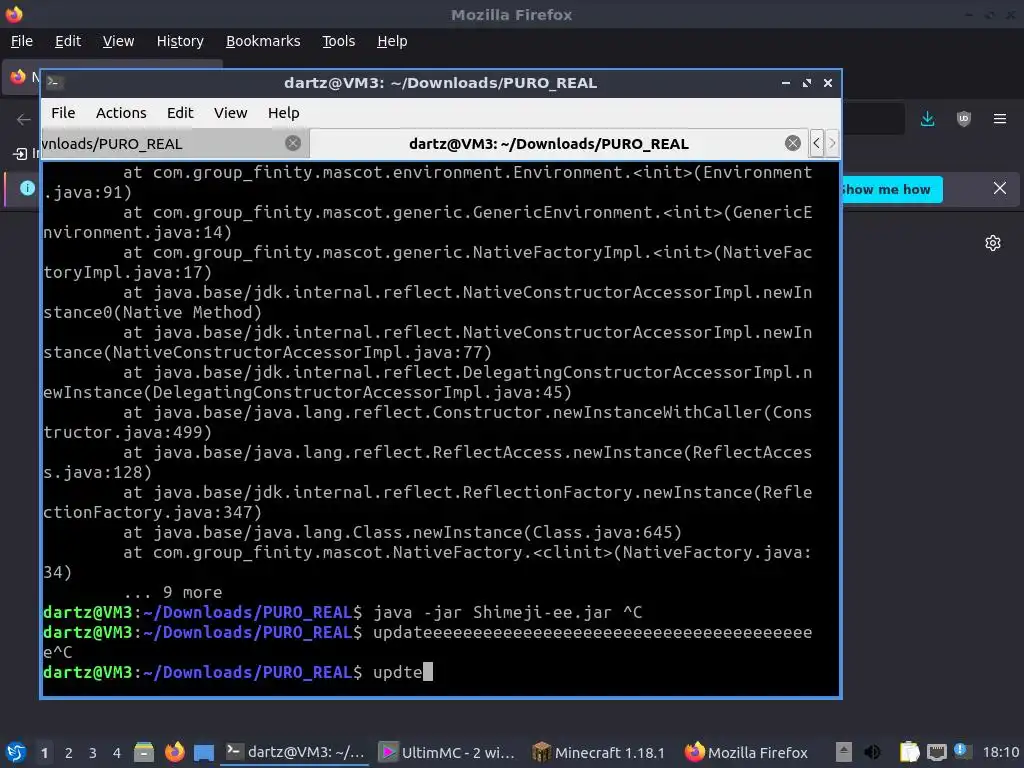
Task: Open the terminal Actions menu
Action: [121, 113]
